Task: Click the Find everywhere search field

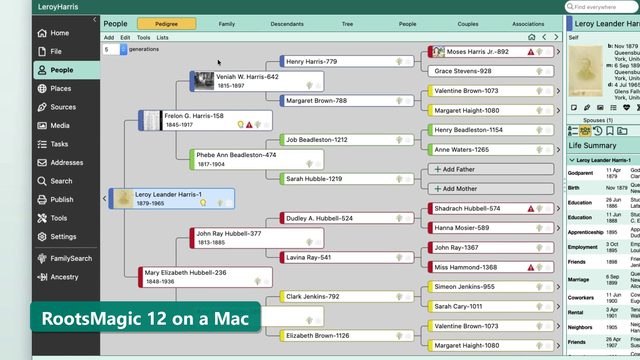Action: (602, 7)
